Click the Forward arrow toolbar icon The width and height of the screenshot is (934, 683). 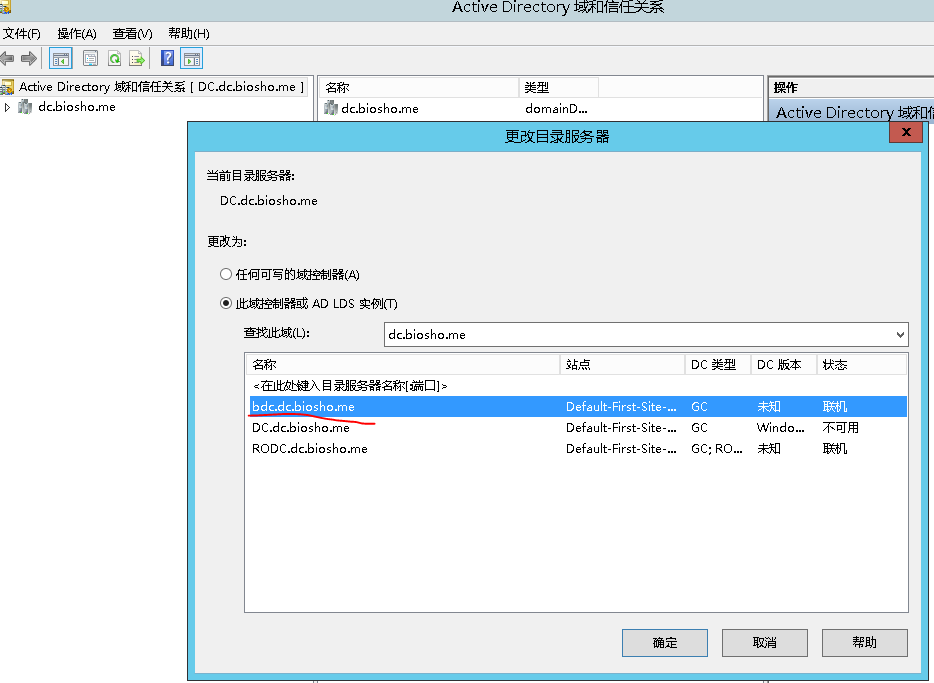(x=29, y=58)
